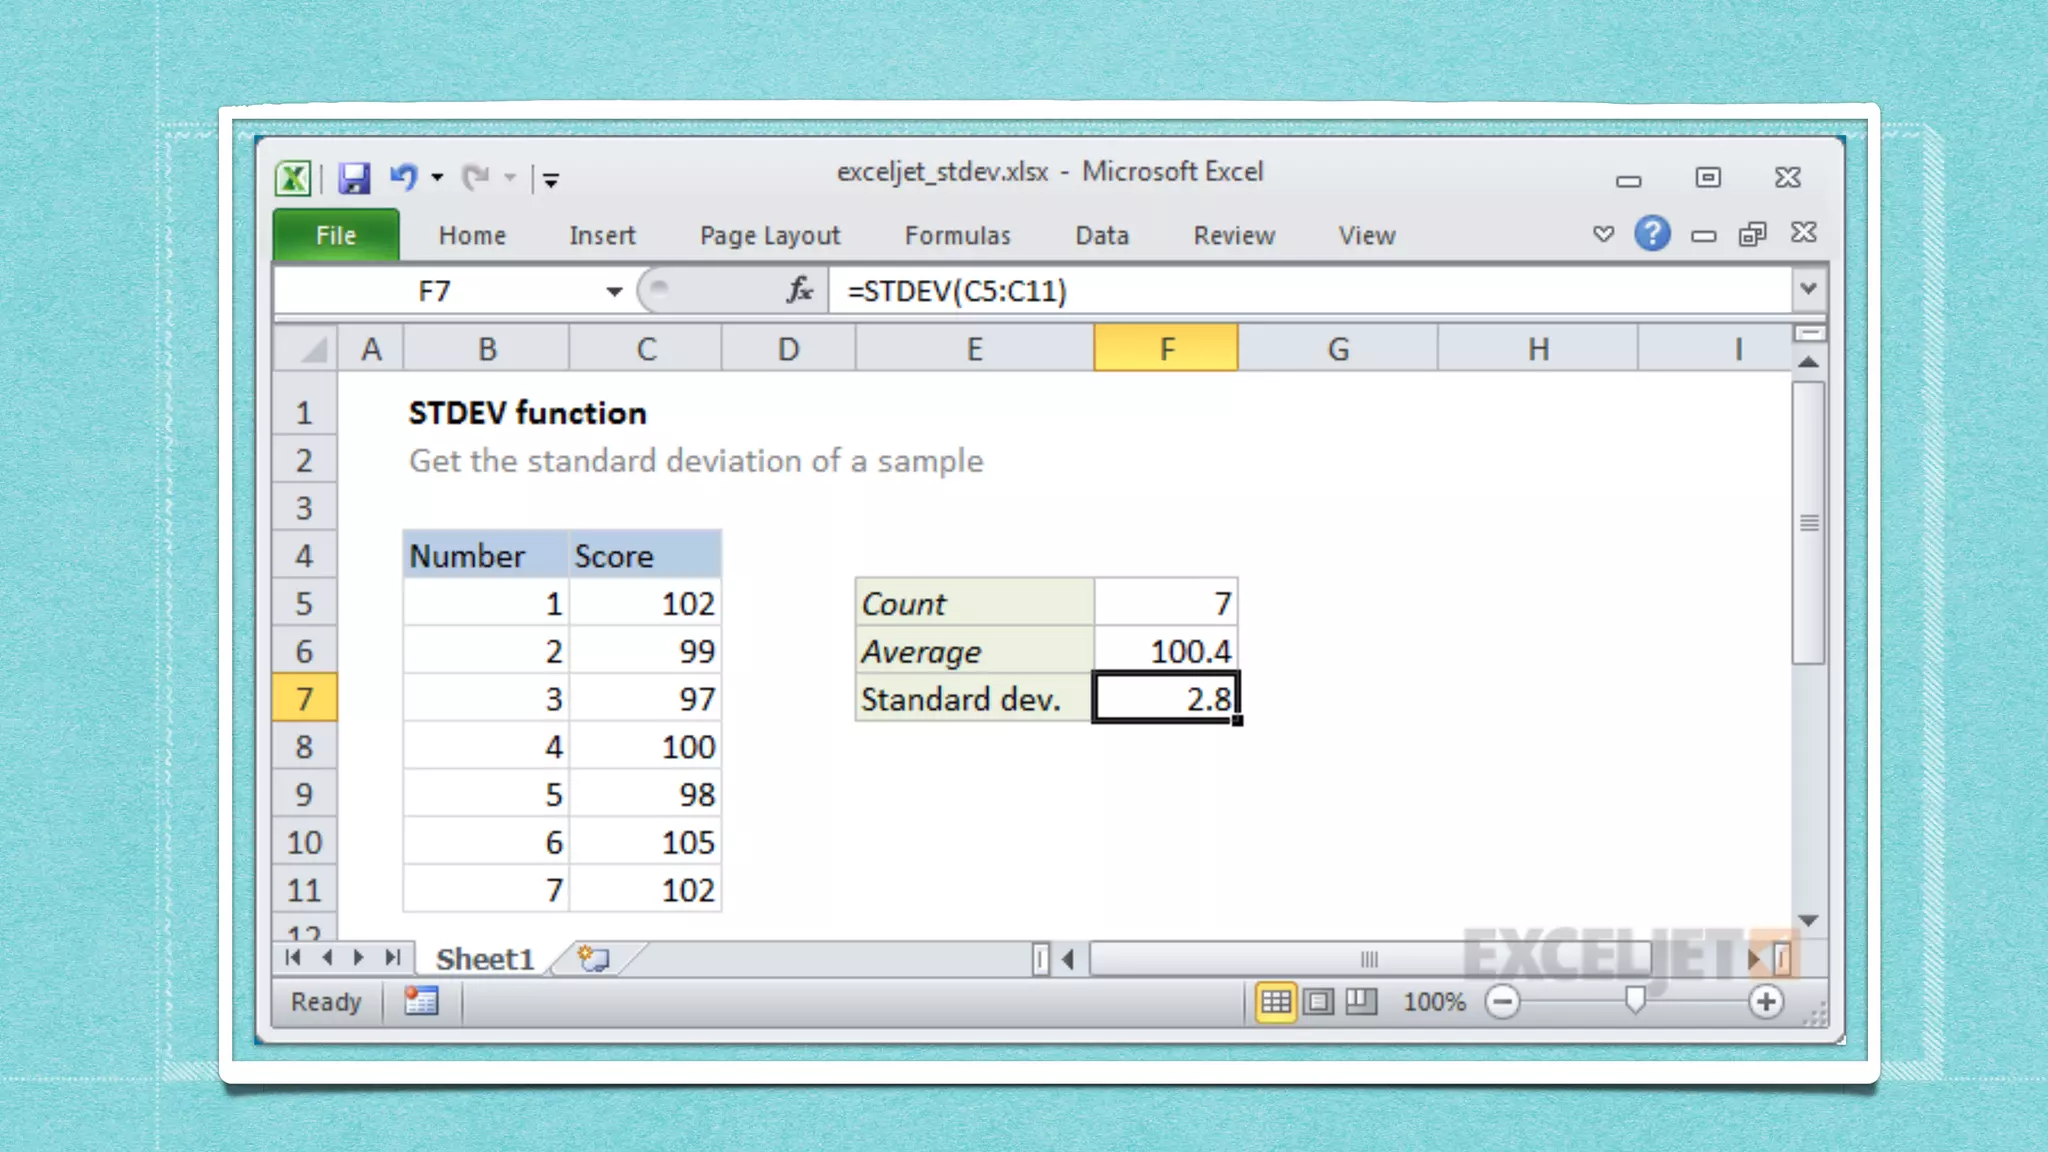Select cell C10 containing 105

pos(645,843)
